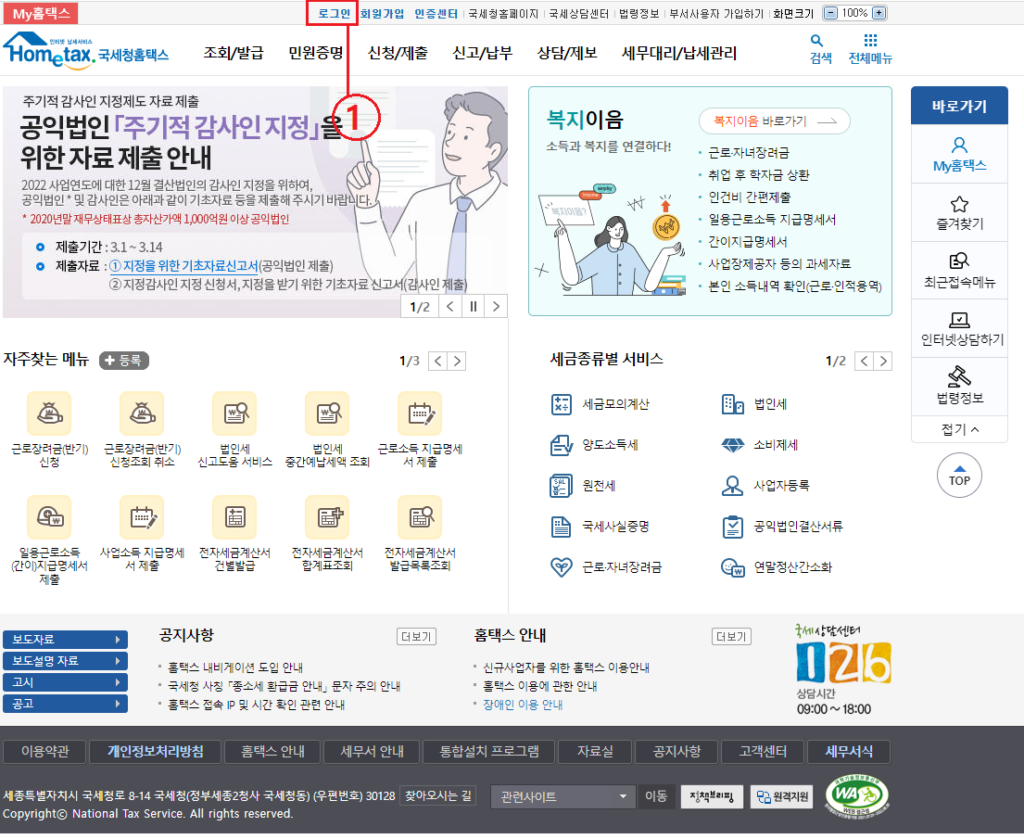Open the 전체메뉴 grid icon
Screen dimensions: 1024x839
(870, 40)
